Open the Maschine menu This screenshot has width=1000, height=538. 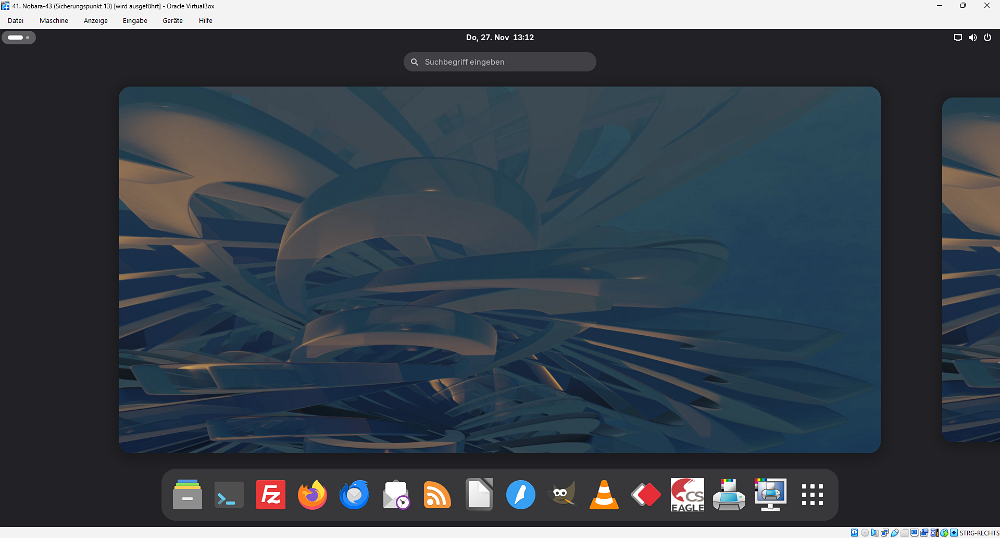pyautogui.click(x=54, y=20)
